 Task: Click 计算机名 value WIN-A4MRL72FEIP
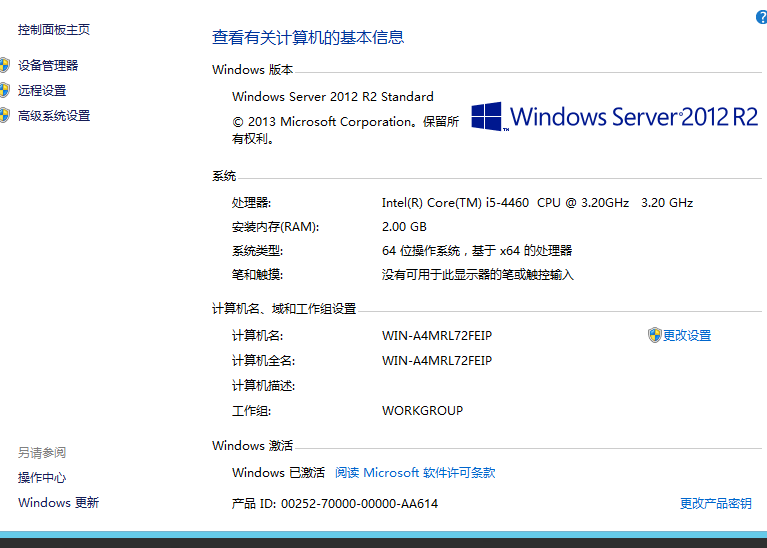(x=437, y=336)
